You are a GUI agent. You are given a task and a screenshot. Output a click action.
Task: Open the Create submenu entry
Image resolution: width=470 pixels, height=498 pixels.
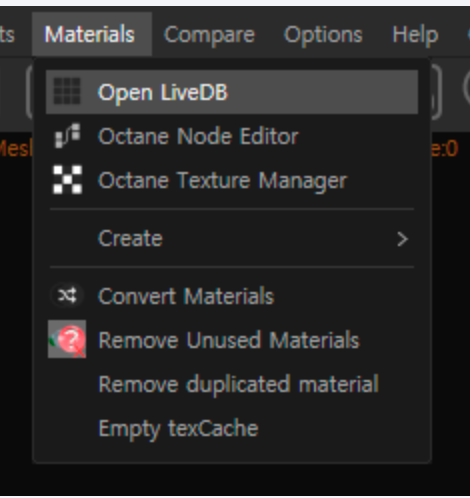[x=232, y=239]
